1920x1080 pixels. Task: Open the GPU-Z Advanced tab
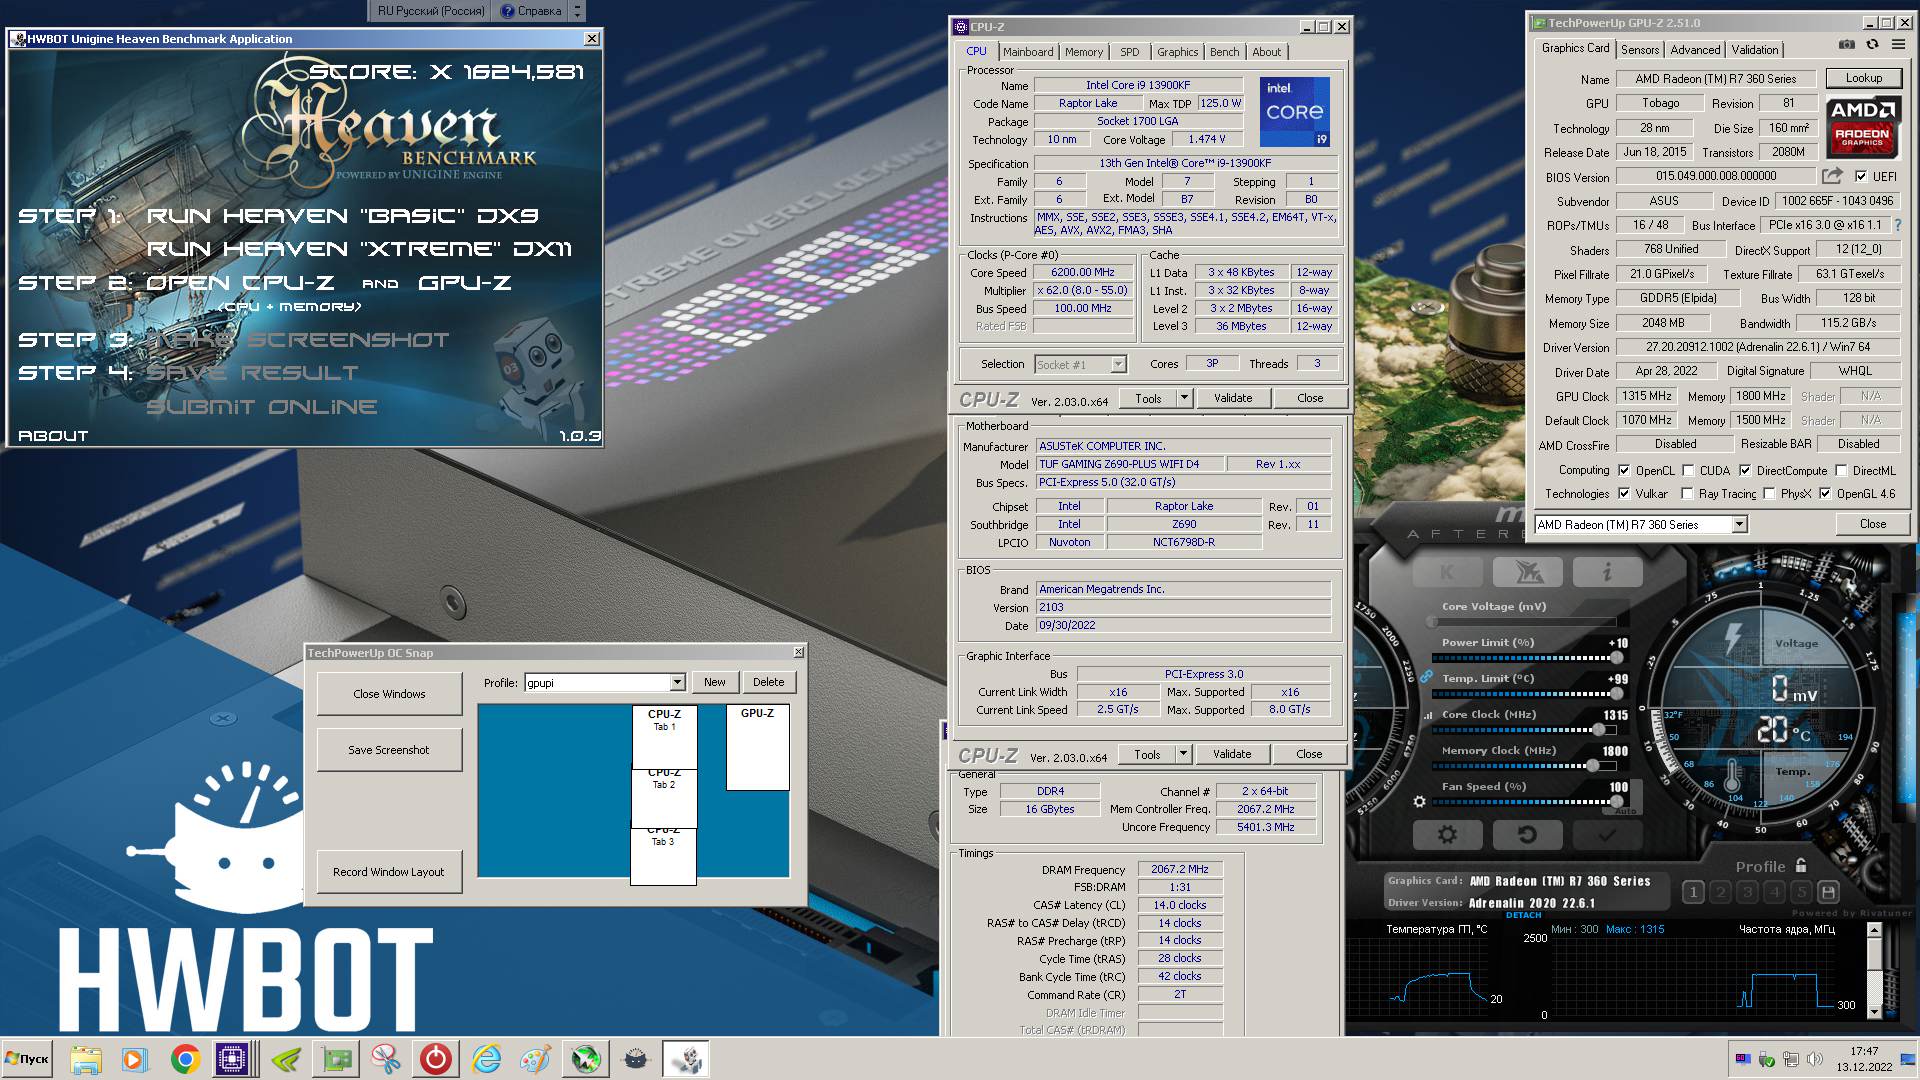tap(1695, 50)
